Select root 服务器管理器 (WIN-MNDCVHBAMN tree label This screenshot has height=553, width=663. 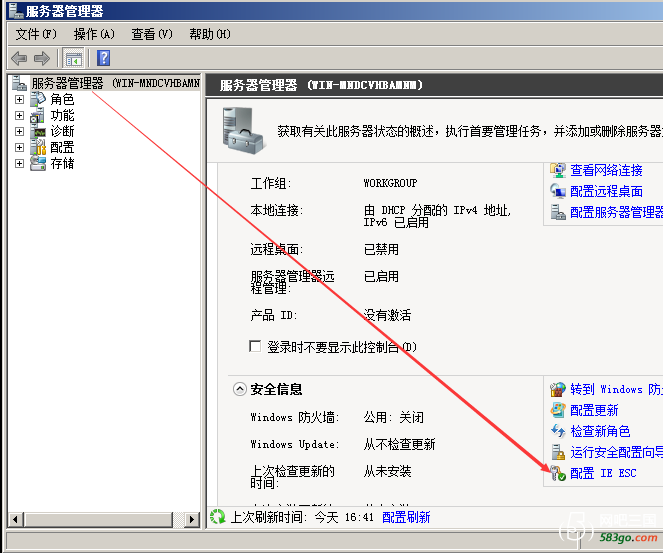pyautogui.click(x=115, y=83)
